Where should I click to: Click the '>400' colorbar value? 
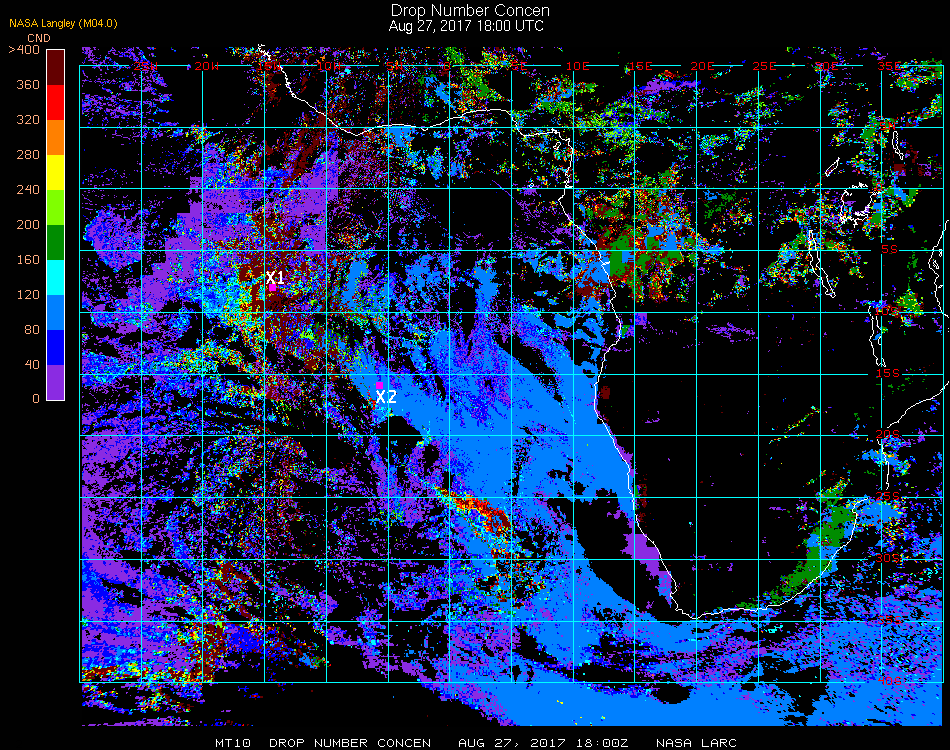(24, 50)
